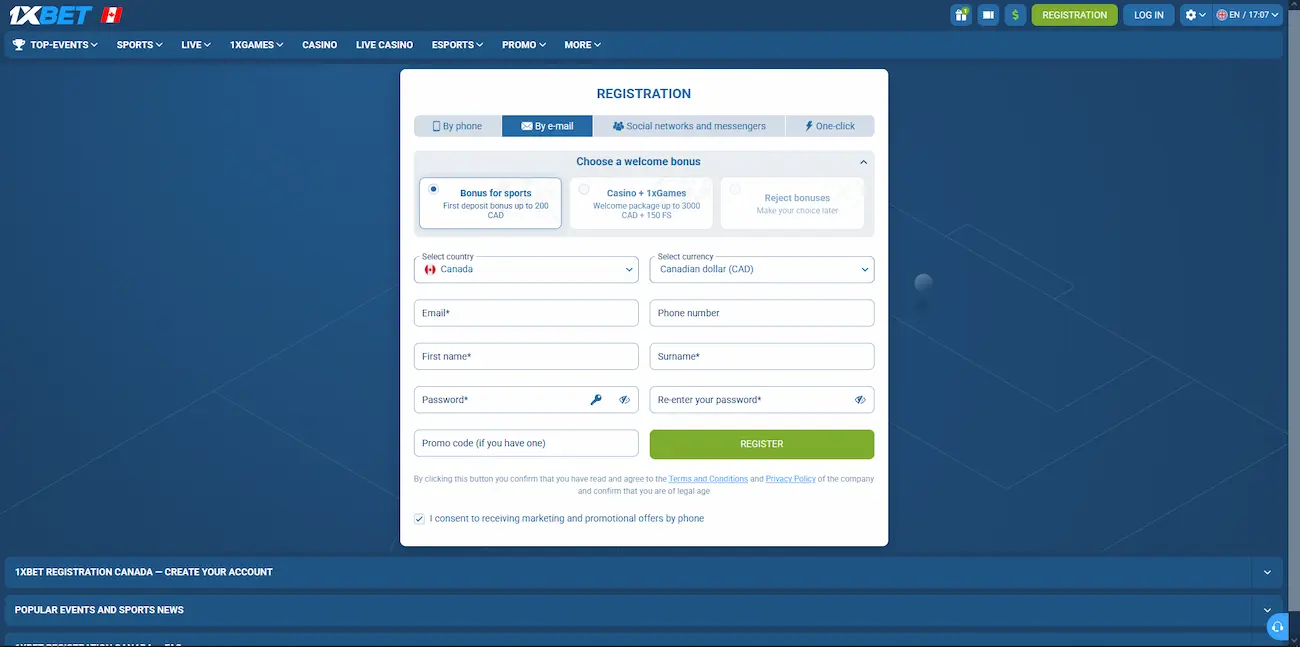Select the Reject bonuses option
This screenshot has width=1300, height=647.
[792, 203]
